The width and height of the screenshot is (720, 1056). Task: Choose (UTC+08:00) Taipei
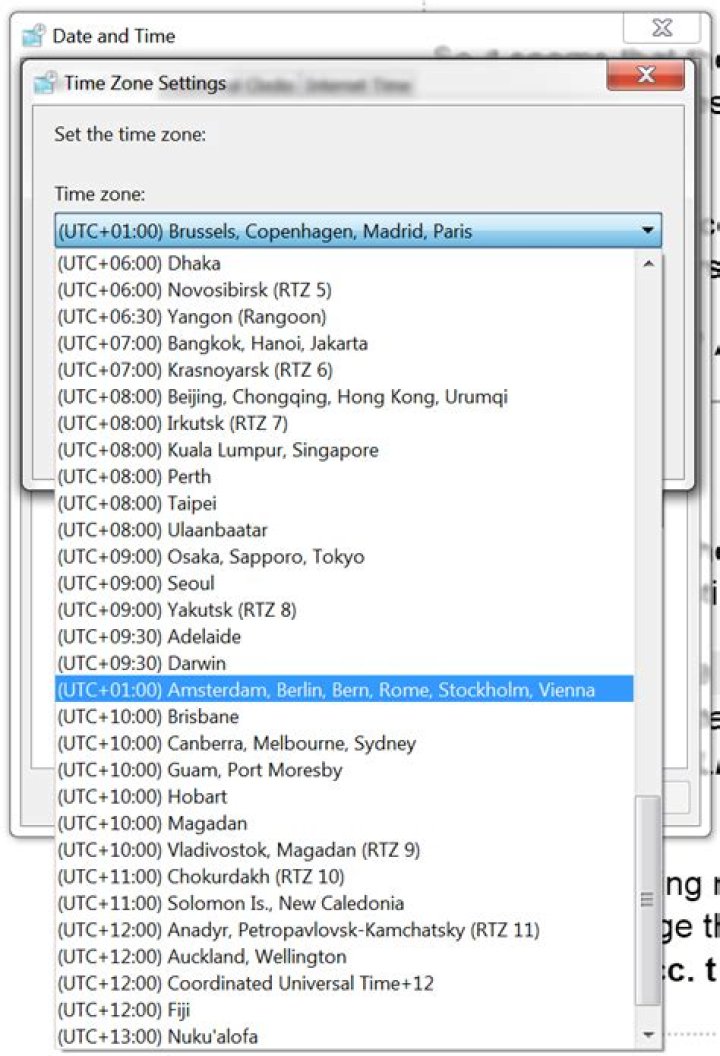coord(344,503)
